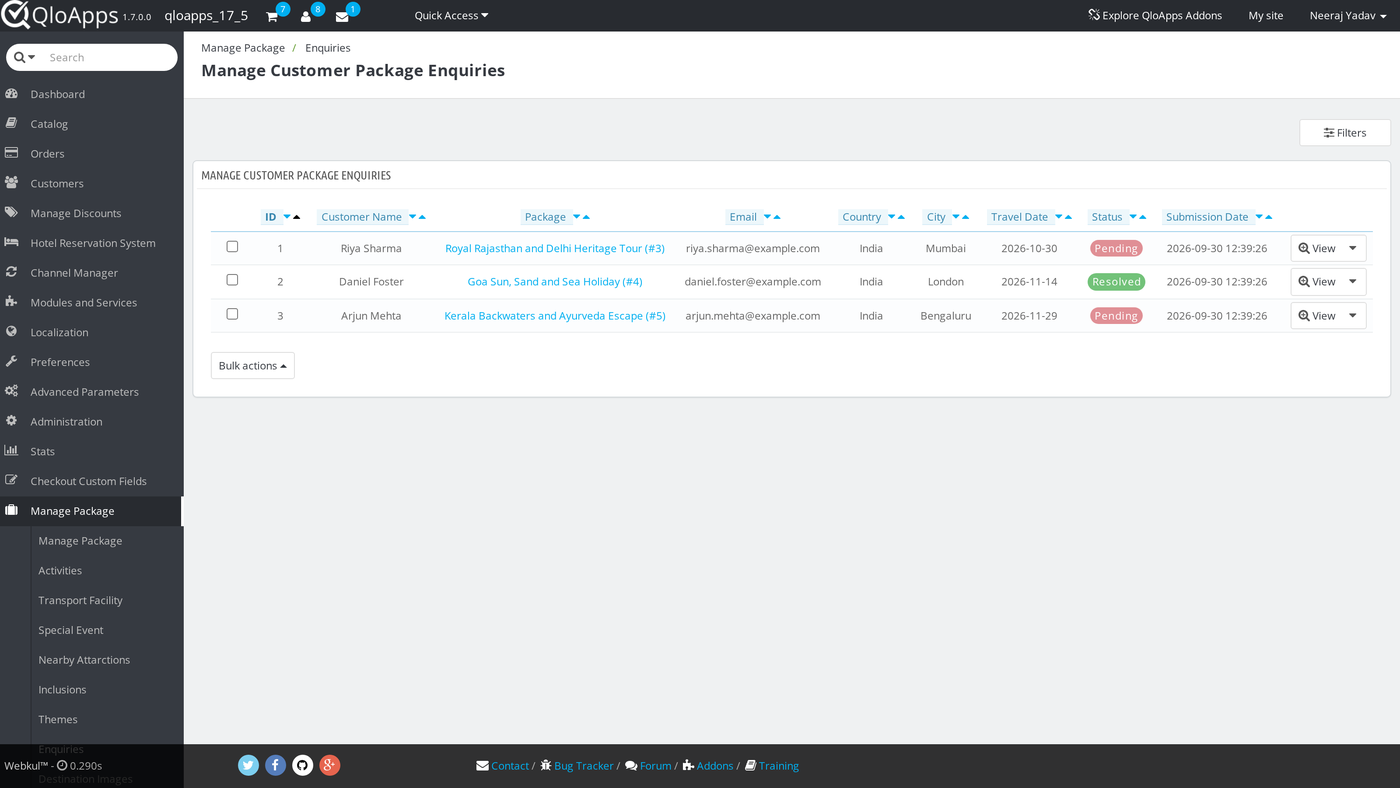Go to Hotel Reservation System menu
This screenshot has width=1400, height=788.
[91, 243]
